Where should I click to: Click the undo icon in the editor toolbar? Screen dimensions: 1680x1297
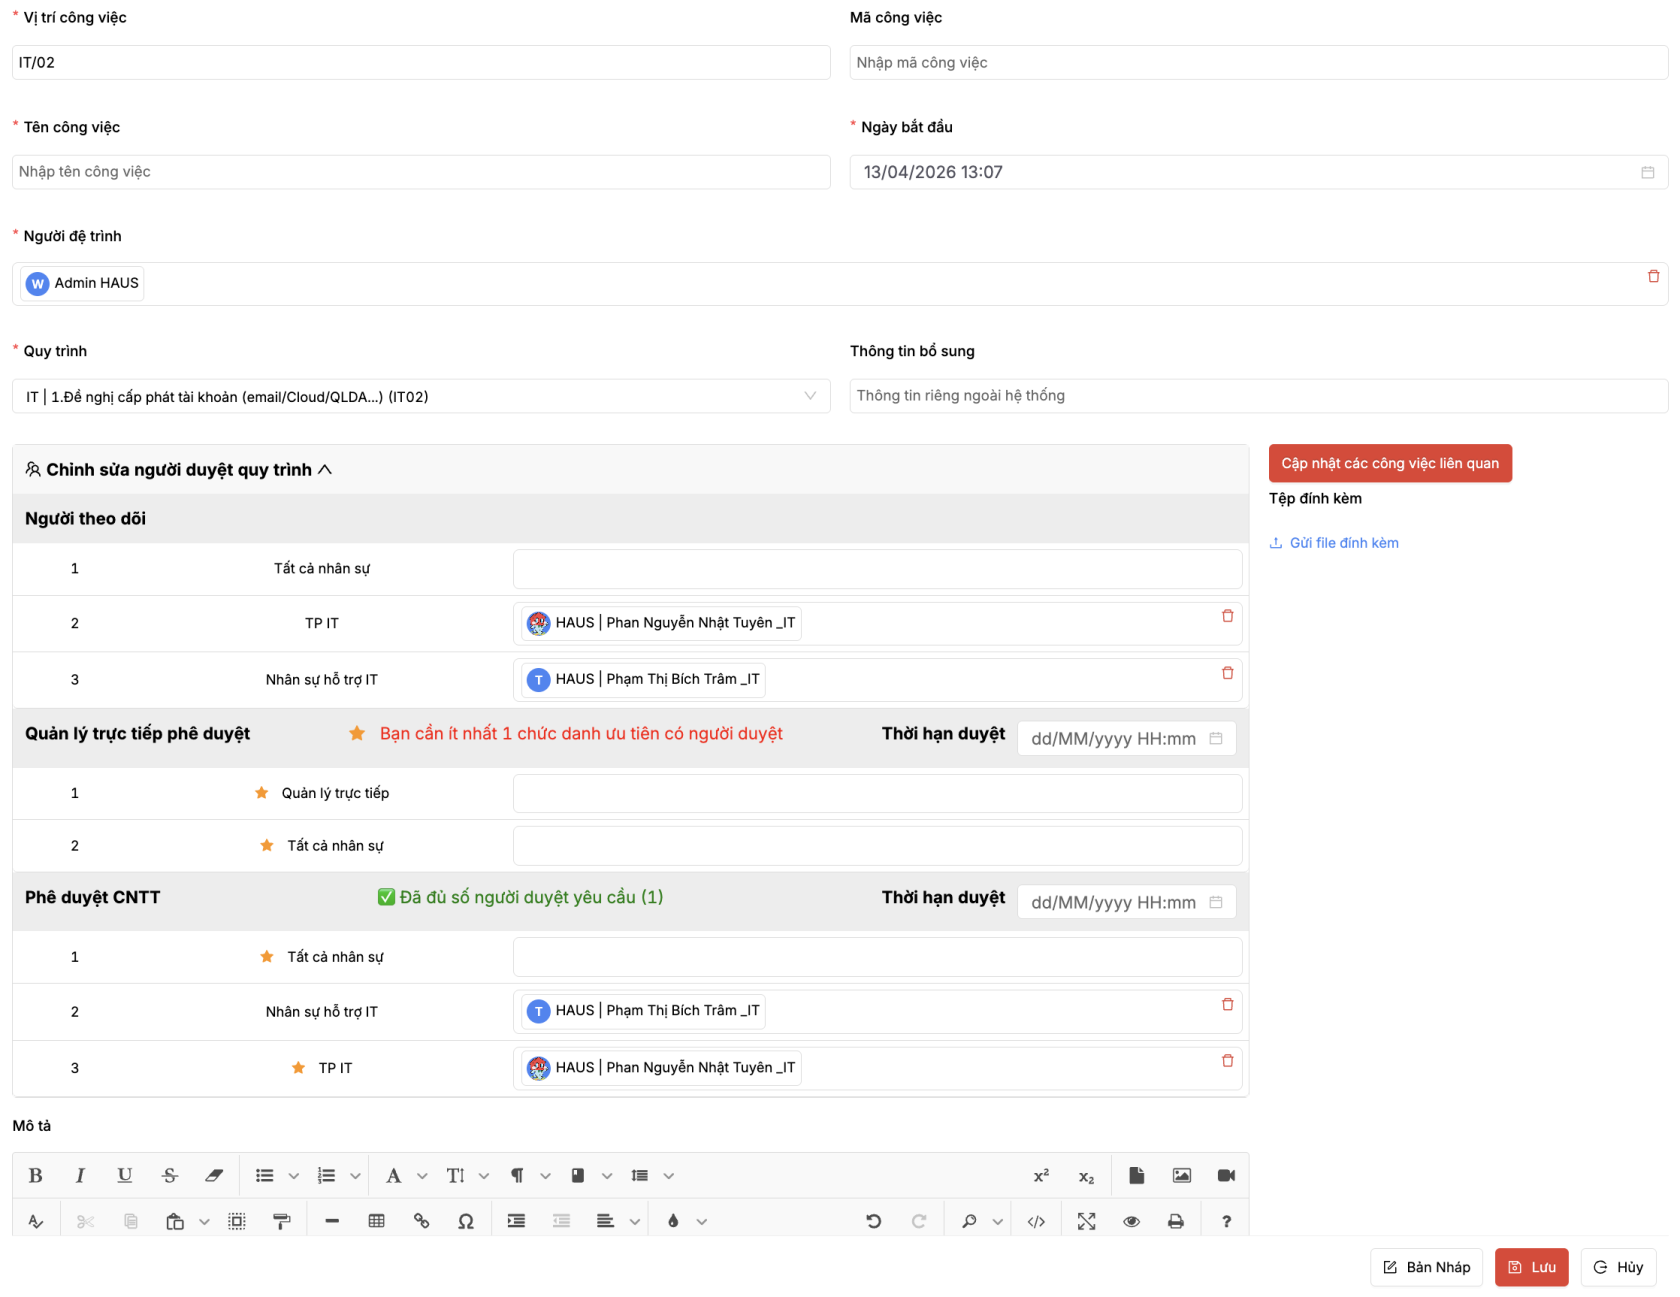coord(874,1220)
